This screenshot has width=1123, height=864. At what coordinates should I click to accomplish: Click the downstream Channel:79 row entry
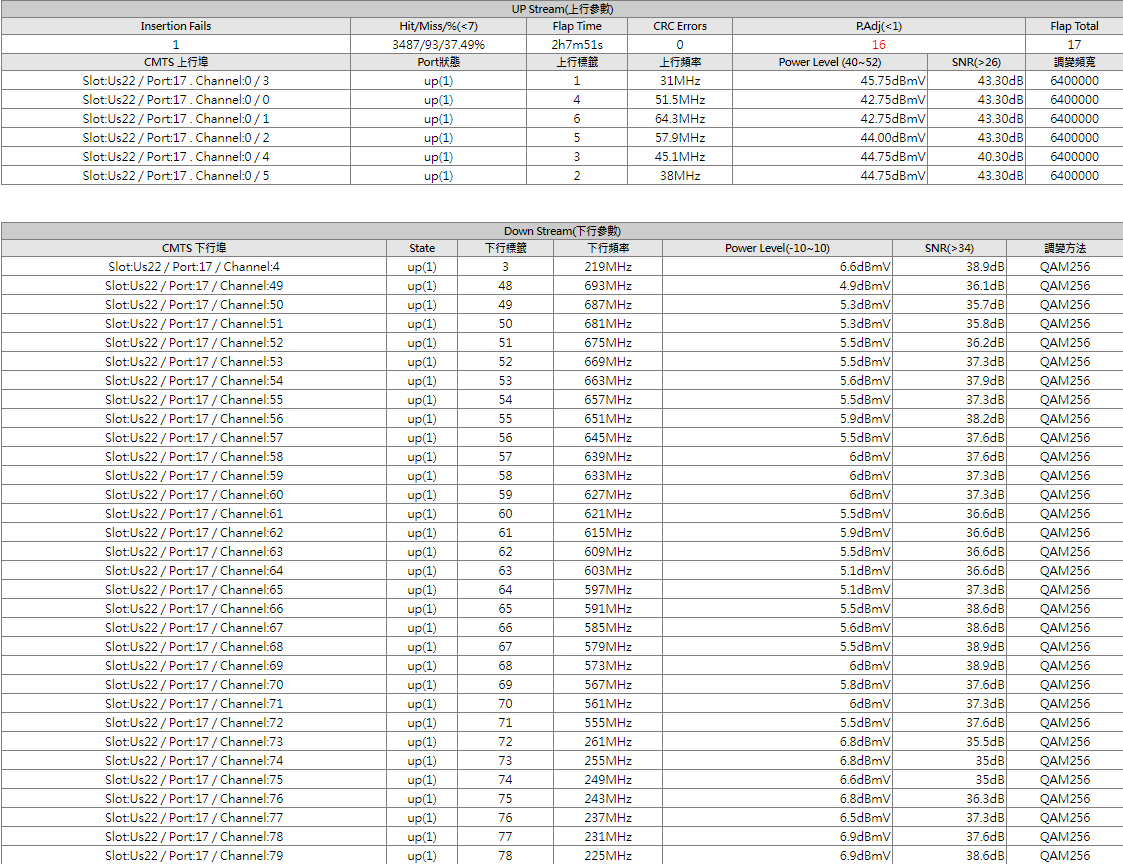tap(194, 856)
